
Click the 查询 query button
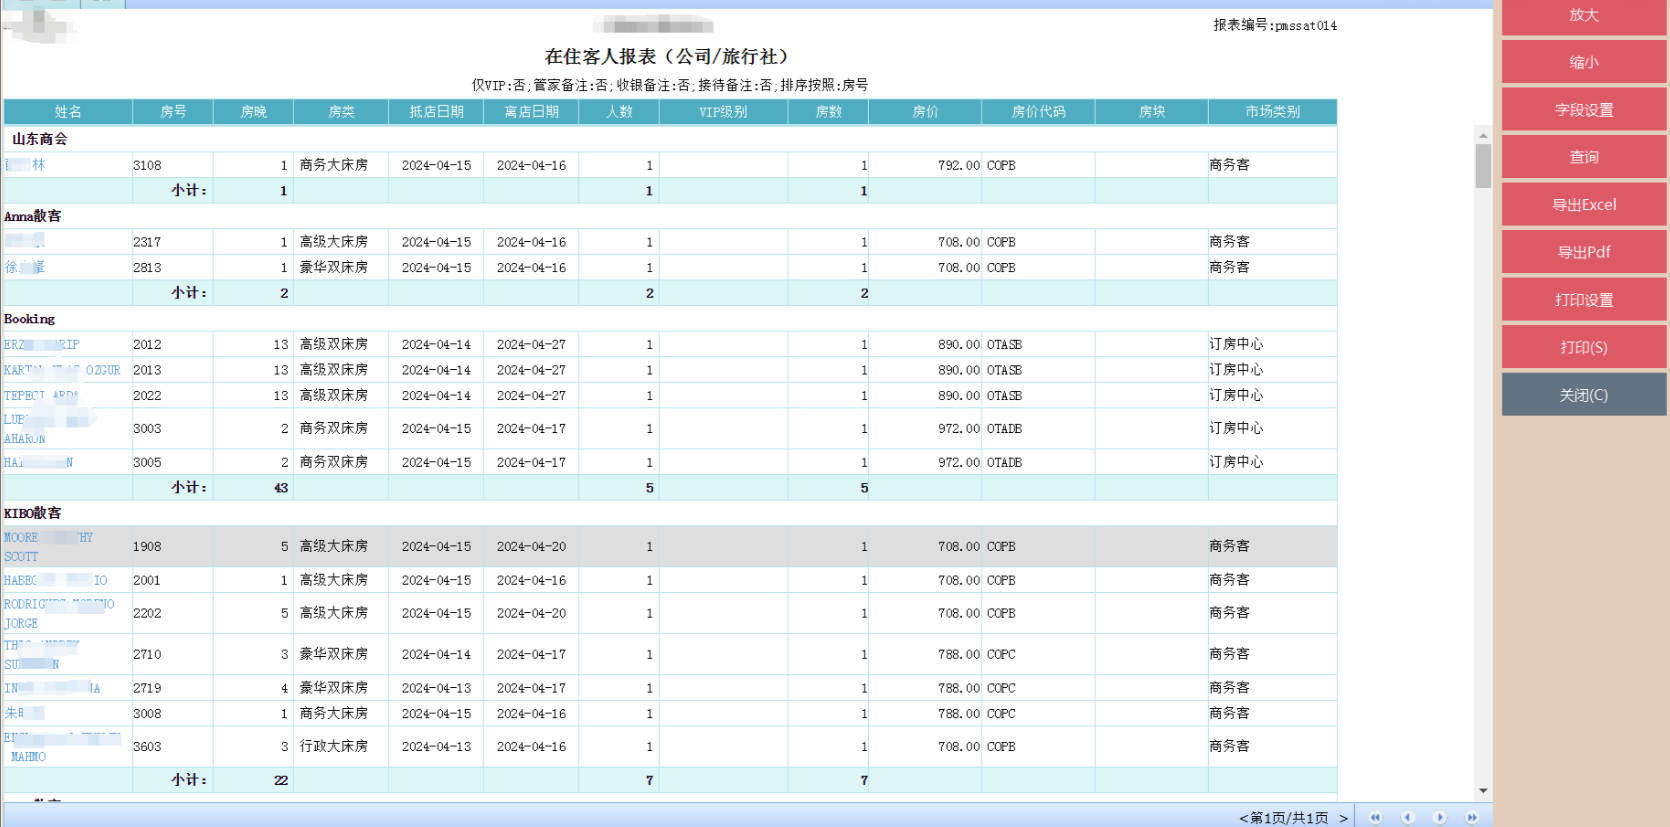click(x=1583, y=157)
